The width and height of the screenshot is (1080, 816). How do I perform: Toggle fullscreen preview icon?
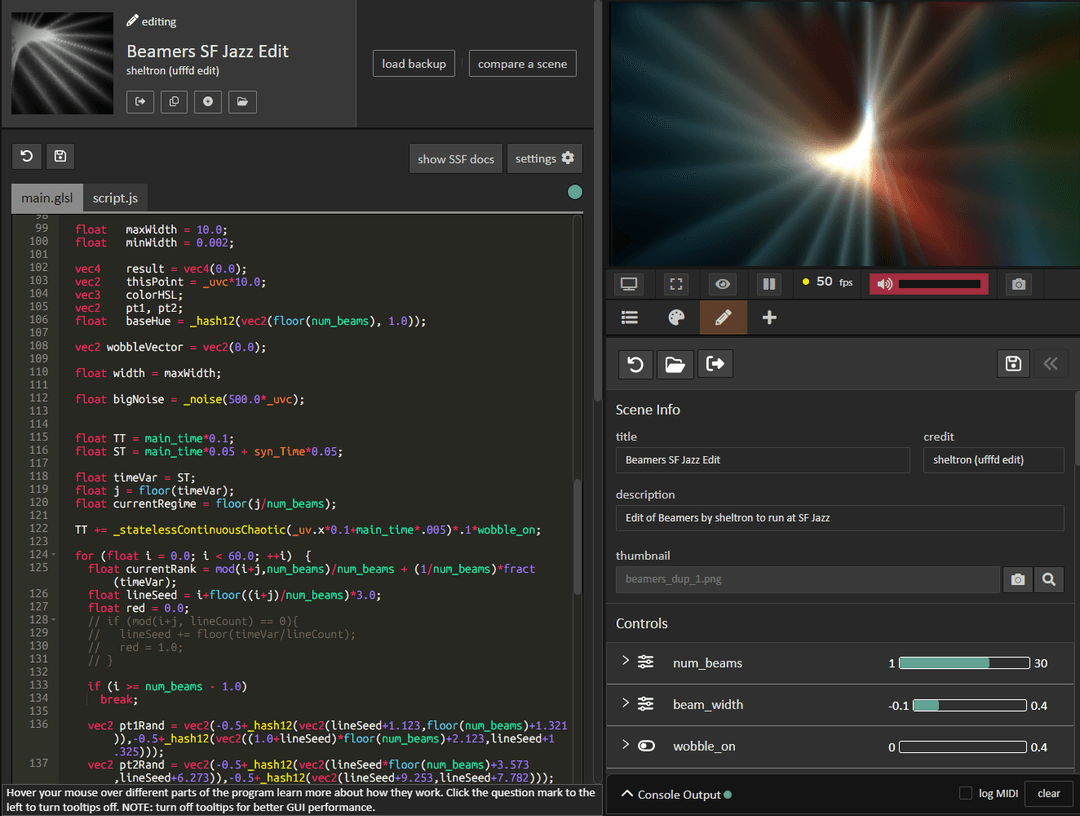click(x=676, y=284)
